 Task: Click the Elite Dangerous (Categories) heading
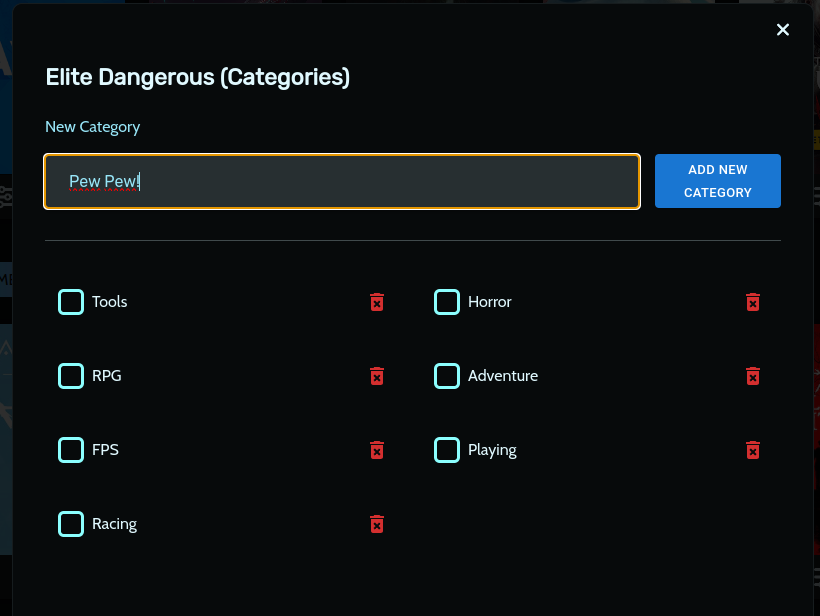tap(198, 77)
